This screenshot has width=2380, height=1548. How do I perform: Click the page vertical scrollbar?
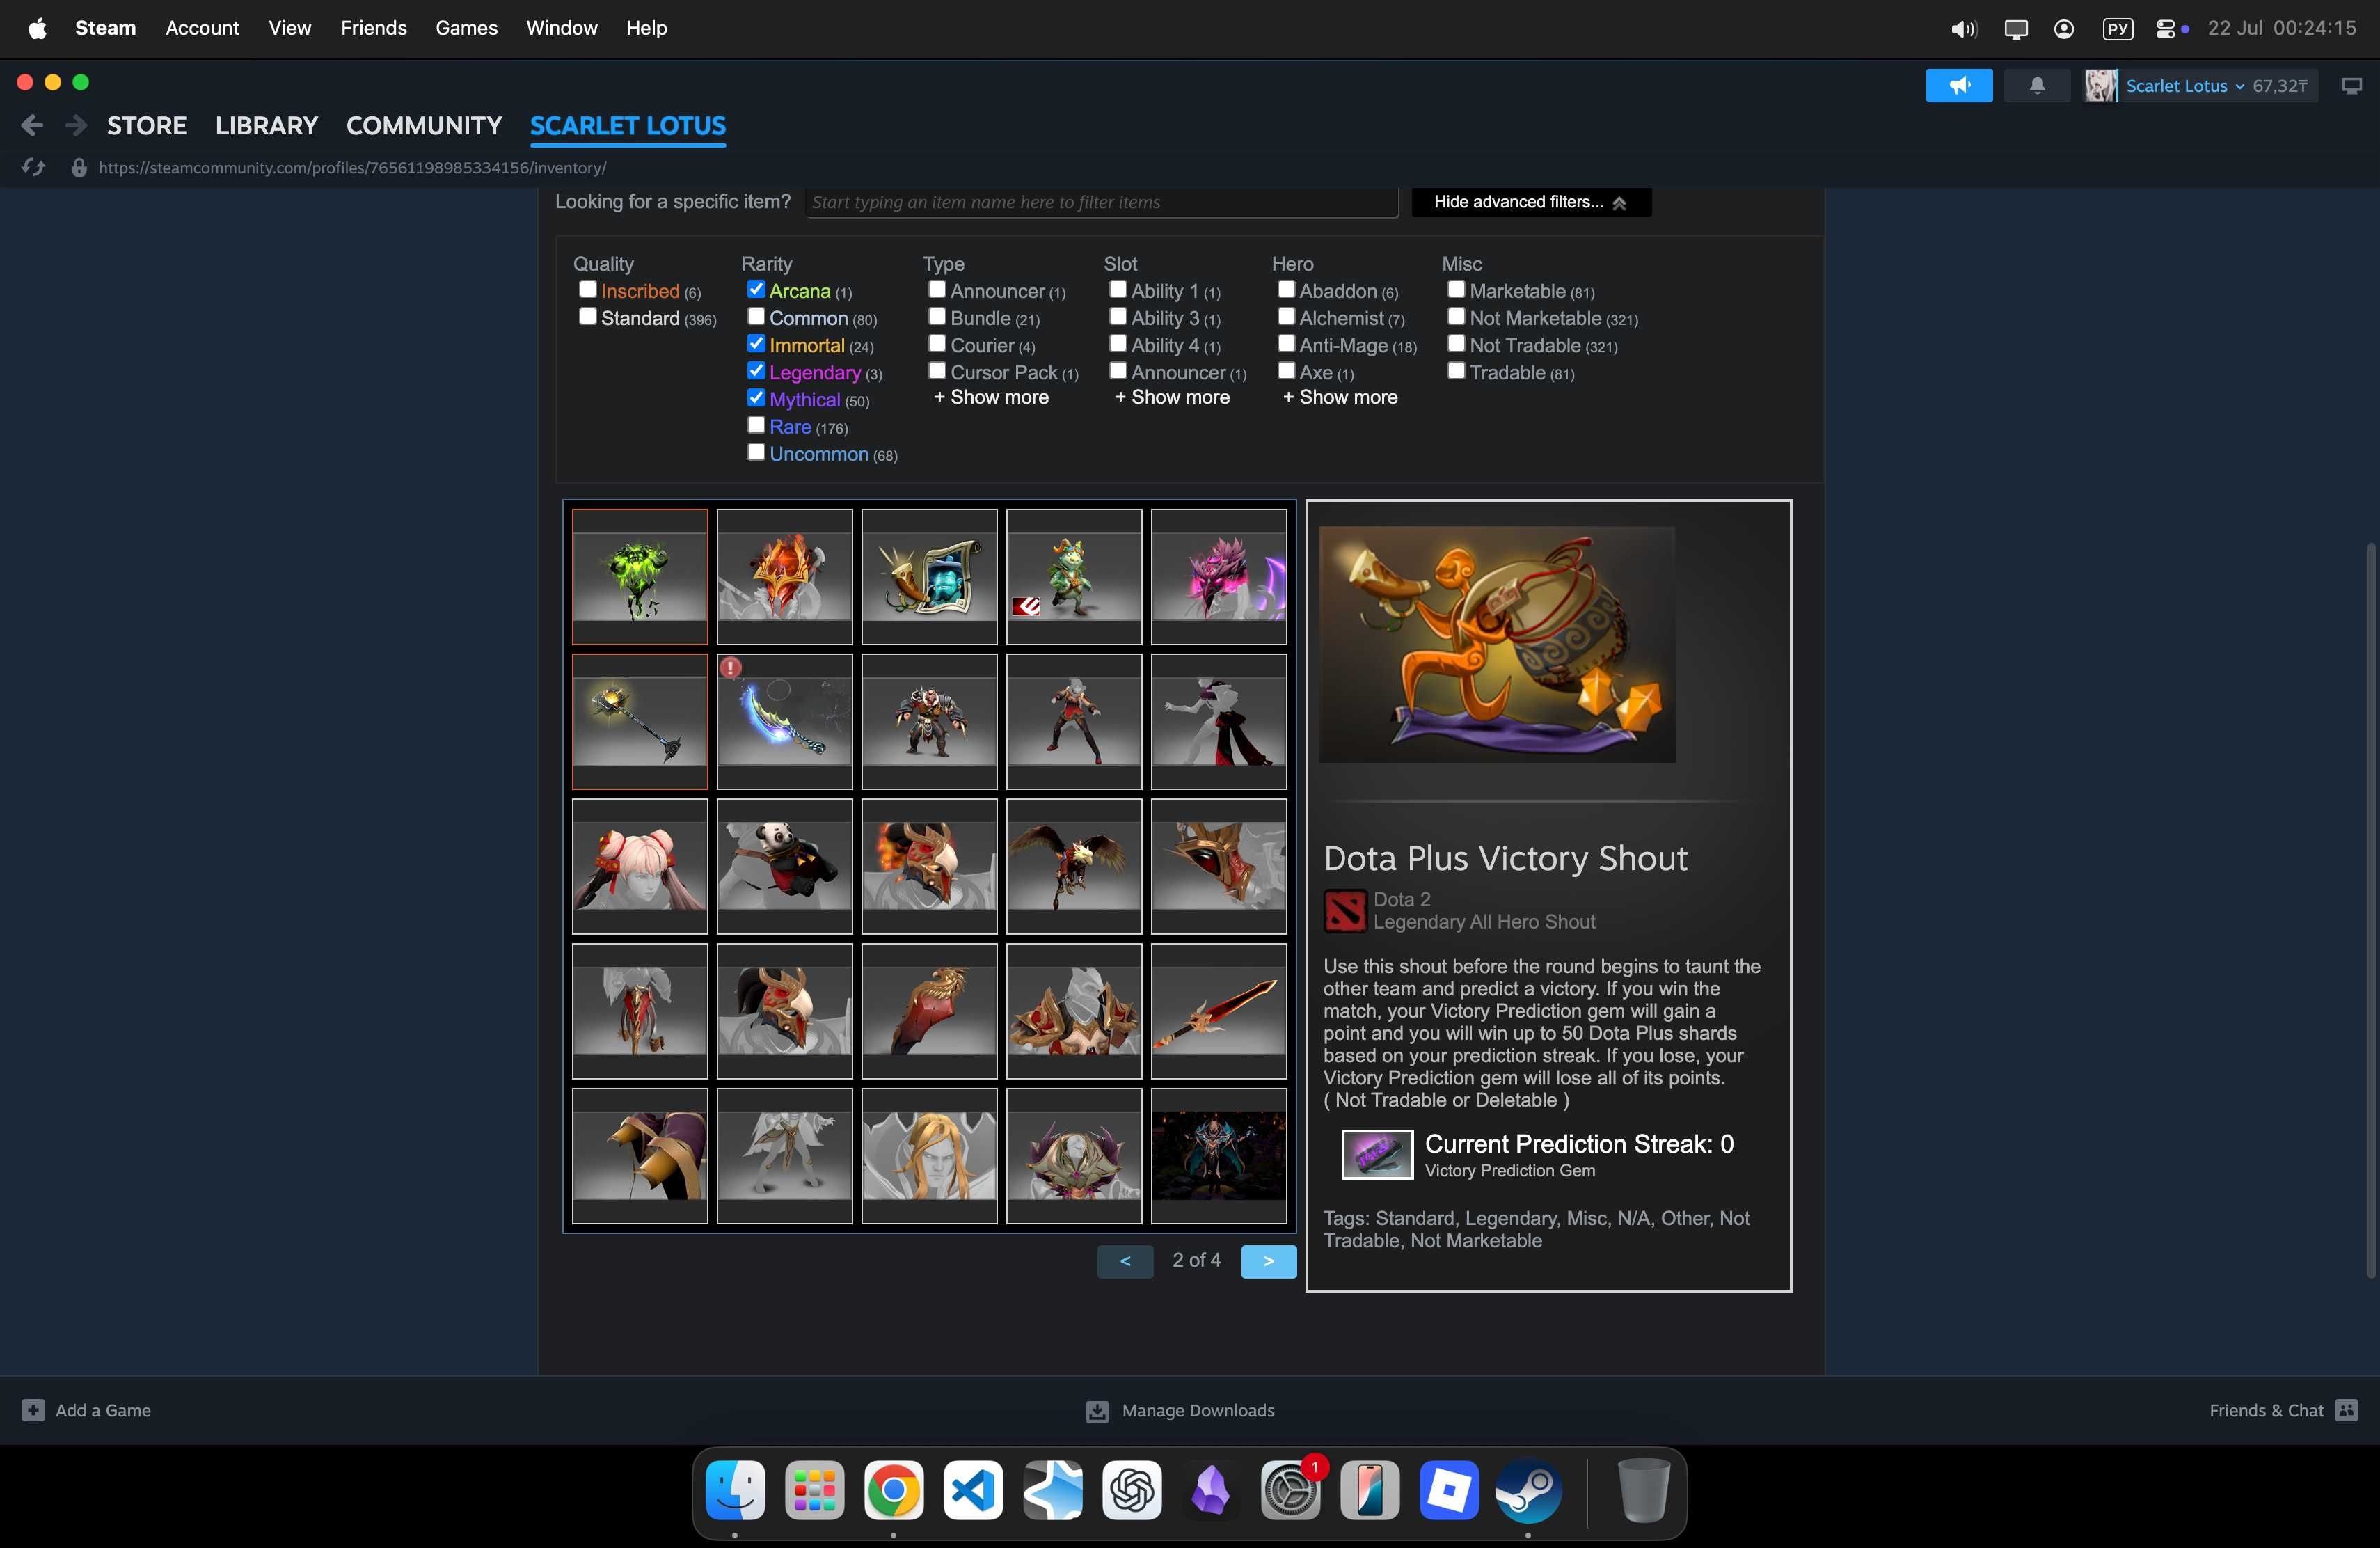point(2370,910)
